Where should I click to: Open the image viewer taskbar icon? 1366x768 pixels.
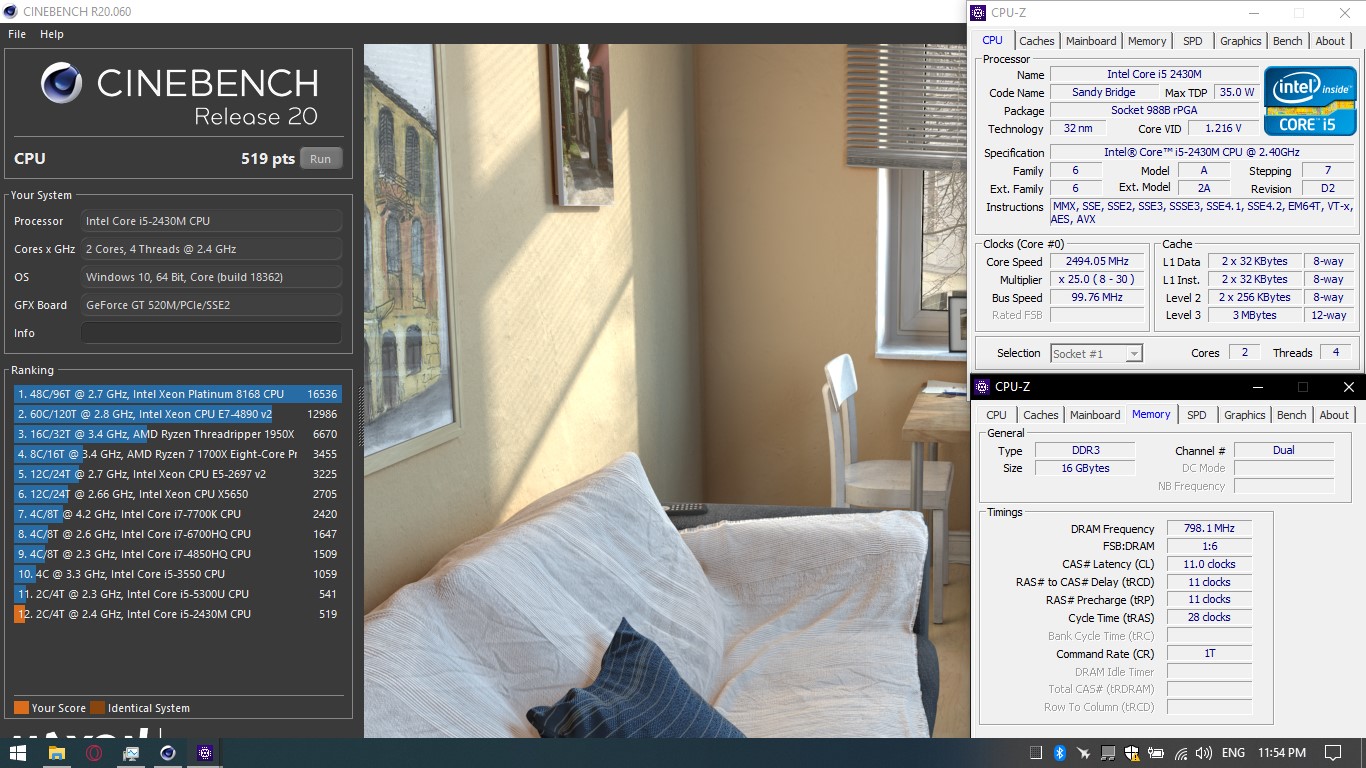[131, 753]
